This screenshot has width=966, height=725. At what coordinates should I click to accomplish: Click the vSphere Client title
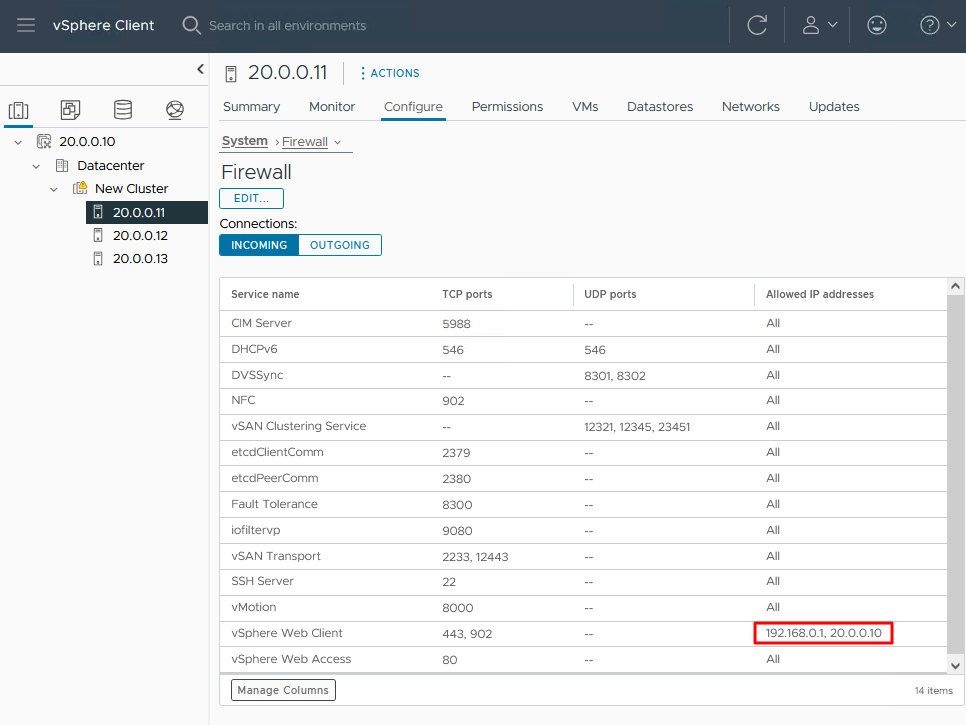104,25
